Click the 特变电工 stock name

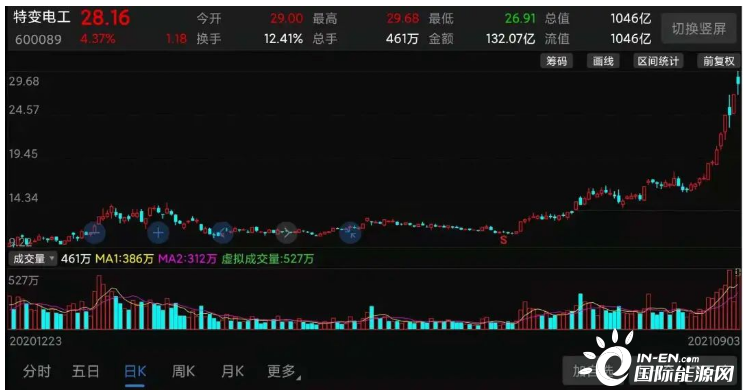(42, 18)
